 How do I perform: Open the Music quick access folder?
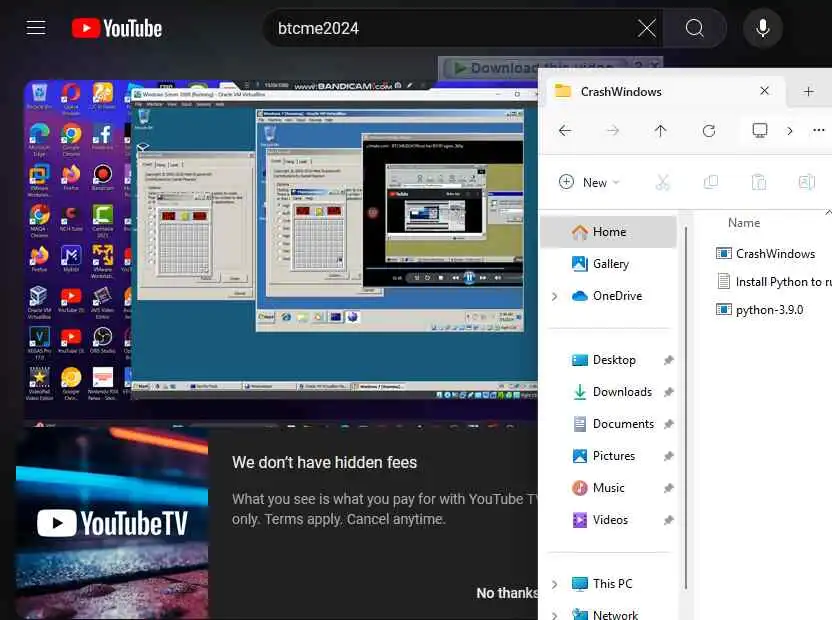click(608, 487)
